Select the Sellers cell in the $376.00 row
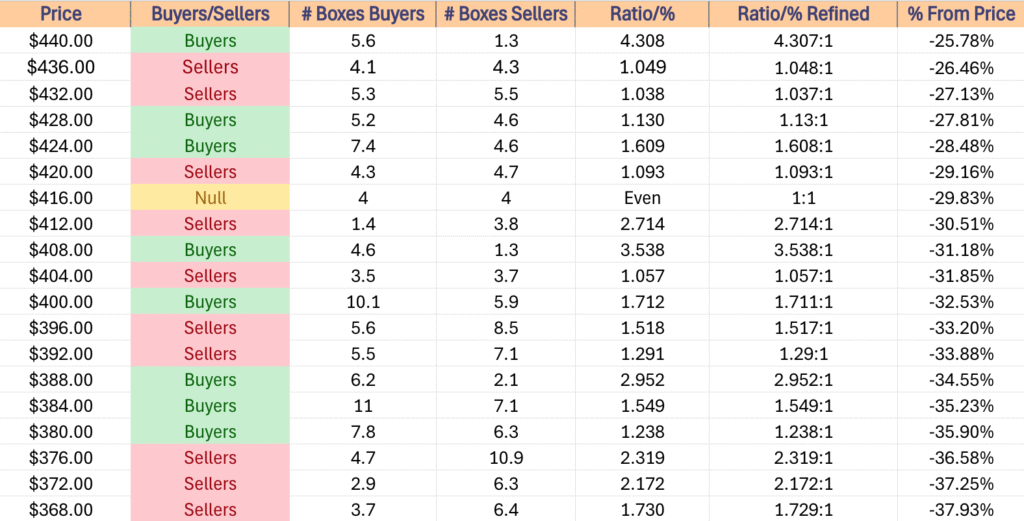 click(210, 458)
